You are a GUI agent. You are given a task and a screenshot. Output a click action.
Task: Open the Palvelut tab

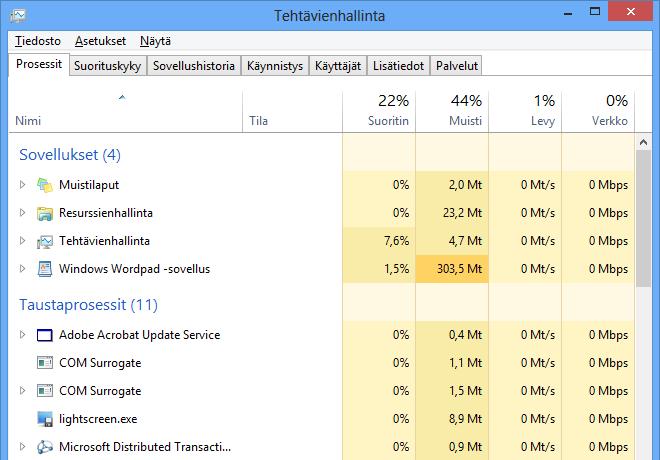tap(457, 66)
